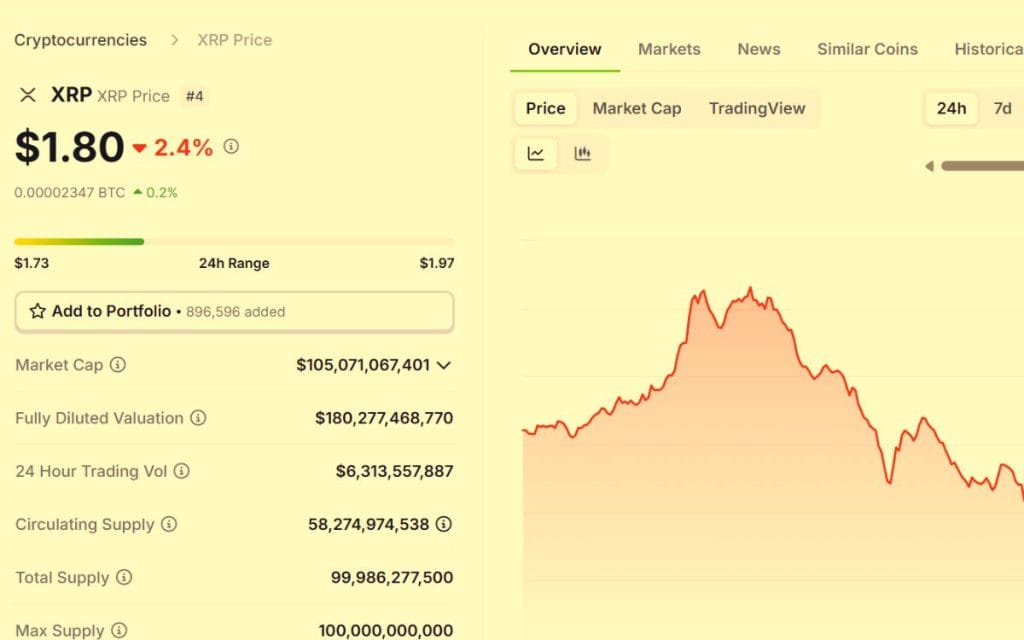Switch to candlestick chart icon
The height and width of the screenshot is (640, 1024).
(x=583, y=154)
